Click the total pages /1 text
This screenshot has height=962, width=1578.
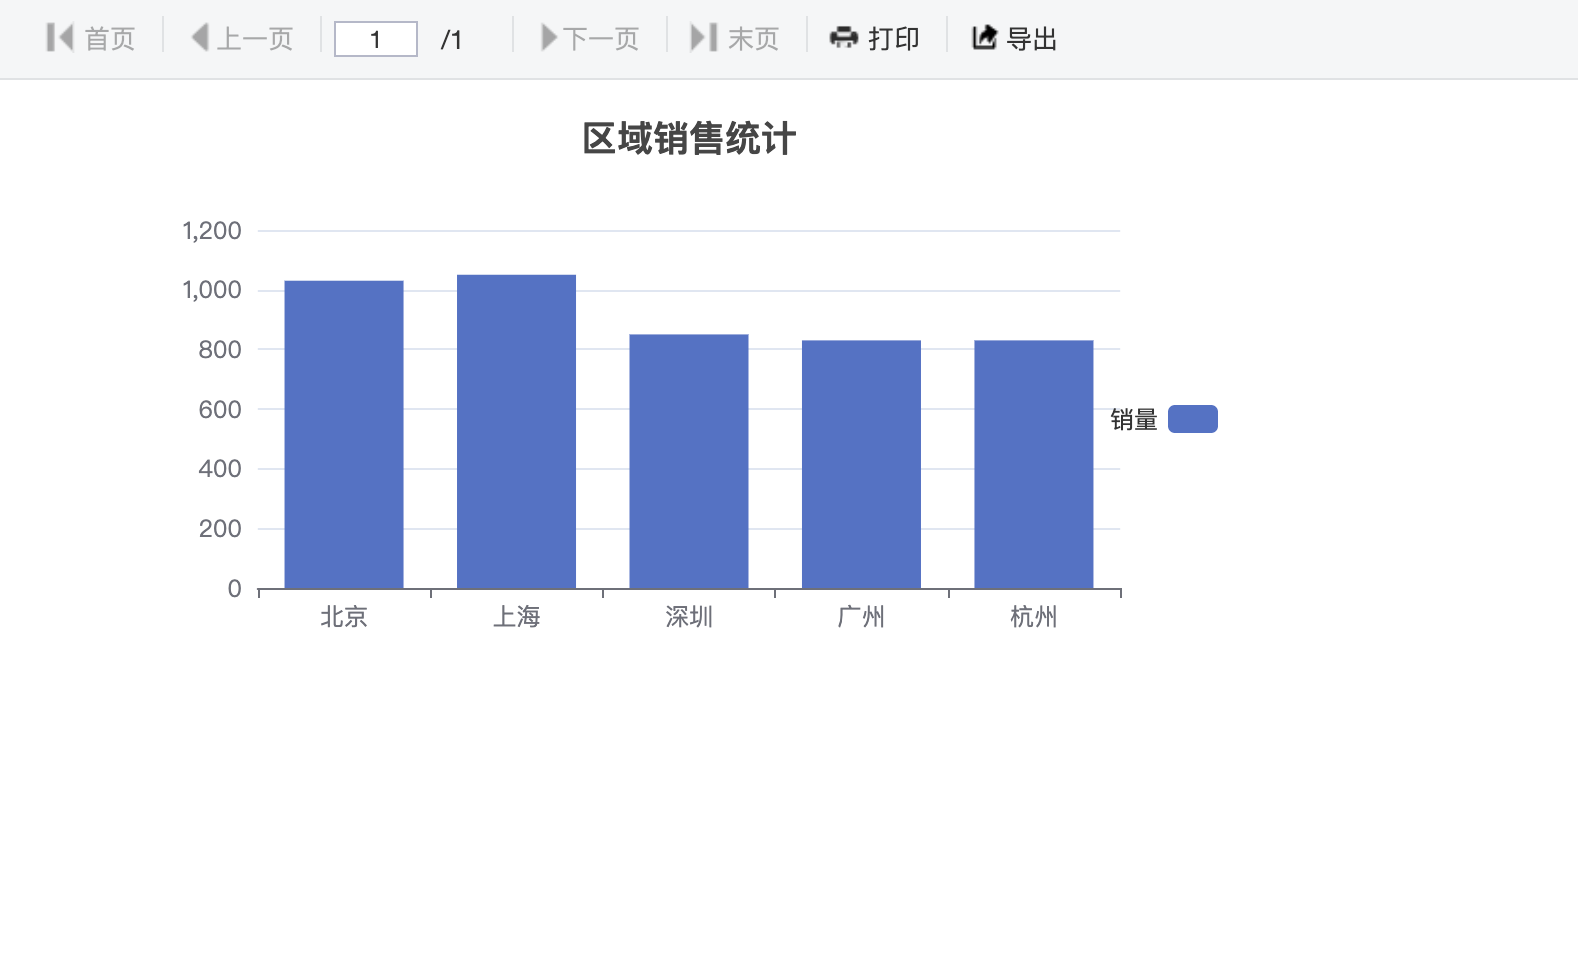tap(452, 40)
